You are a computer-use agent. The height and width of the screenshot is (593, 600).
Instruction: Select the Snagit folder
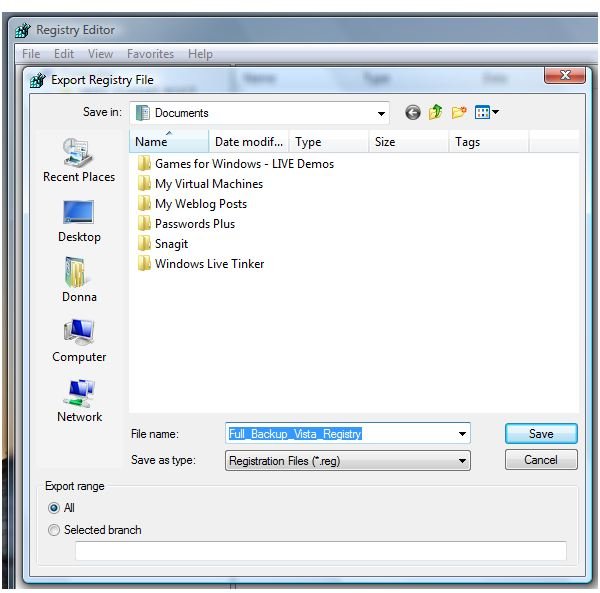[x=163, y=244]
